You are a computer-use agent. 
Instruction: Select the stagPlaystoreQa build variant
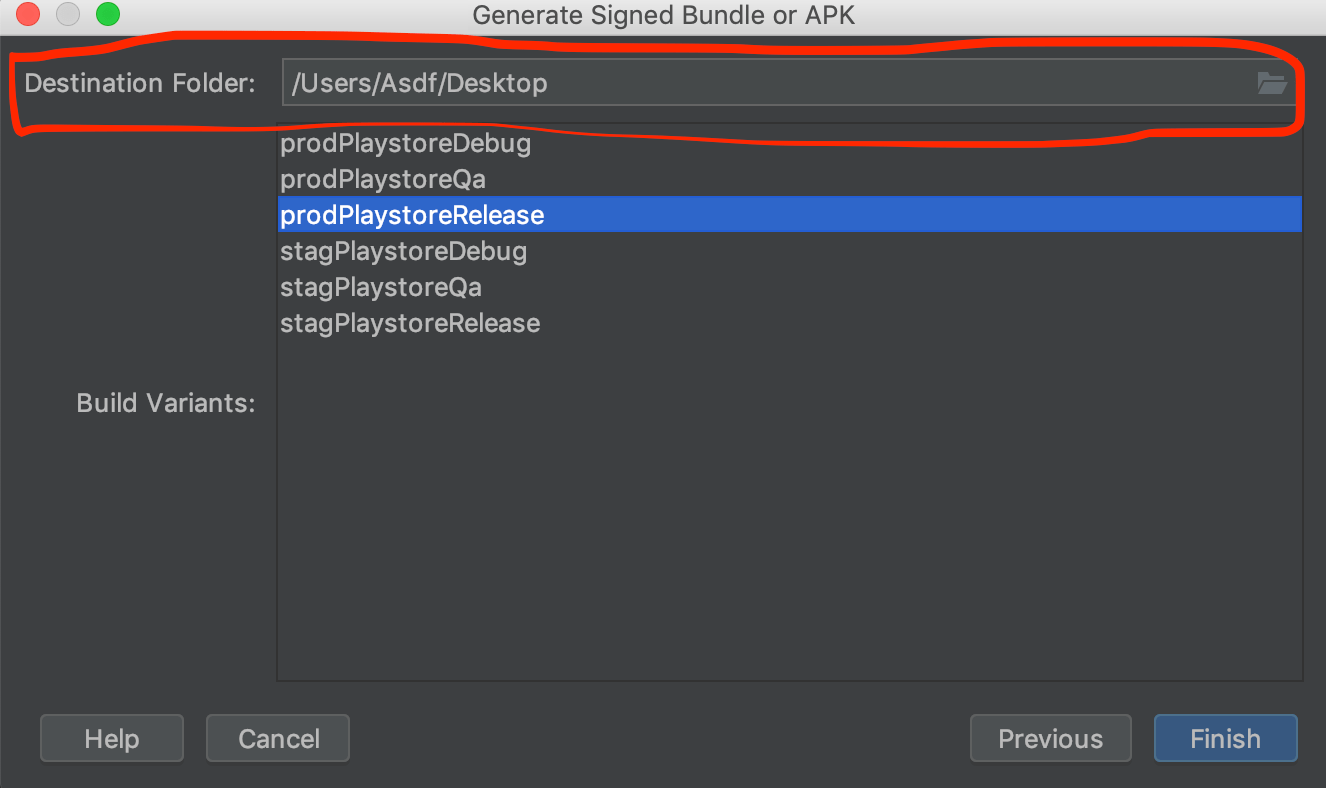tap(380, 287)
